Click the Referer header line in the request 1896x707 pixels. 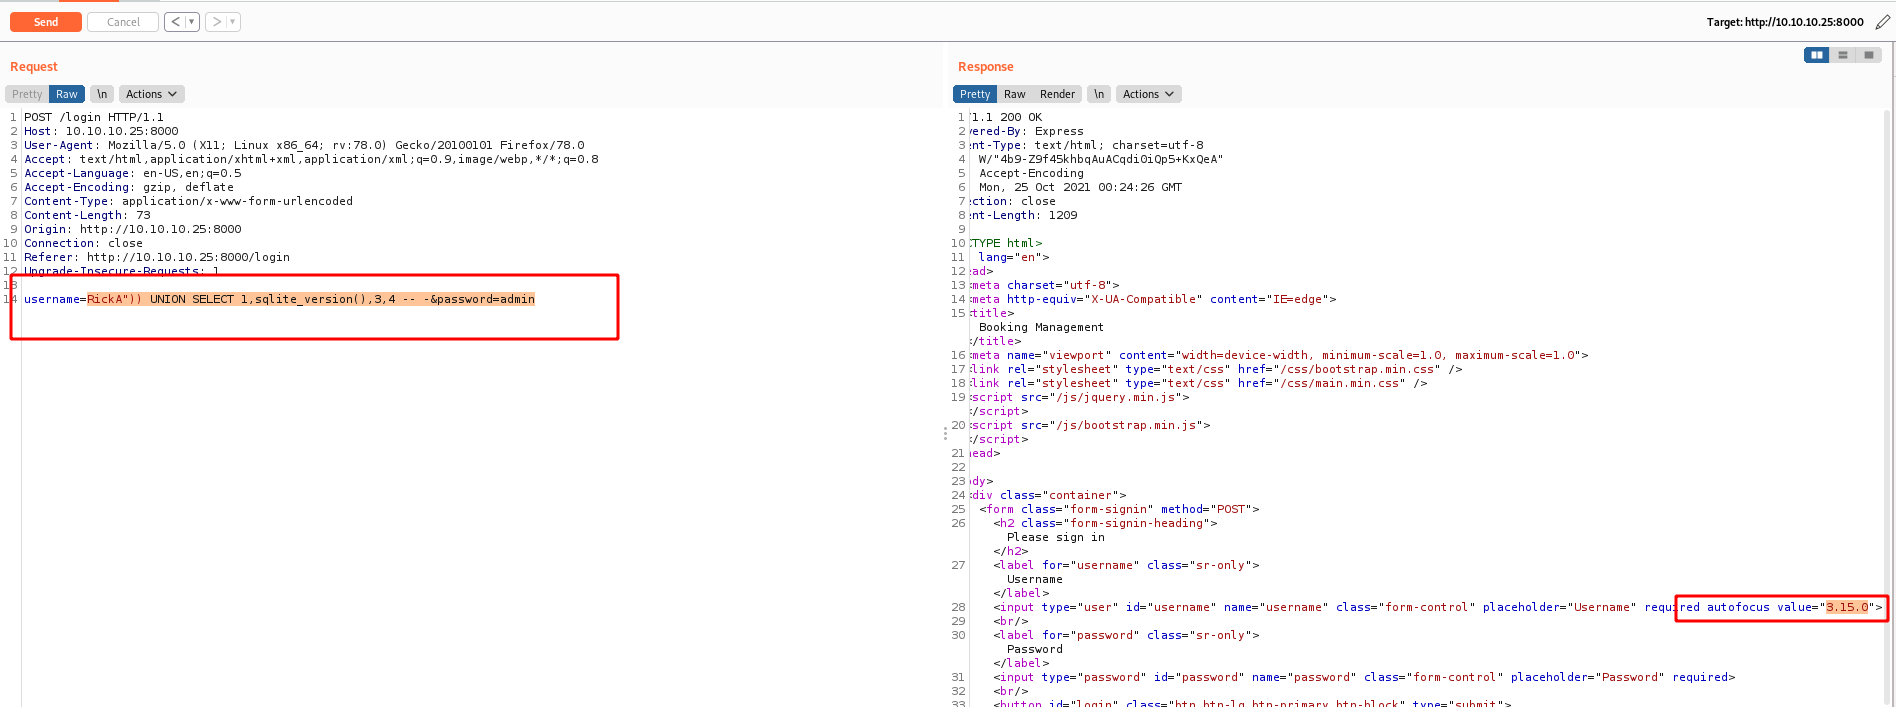pyautogui.click(x=157, y=257)
